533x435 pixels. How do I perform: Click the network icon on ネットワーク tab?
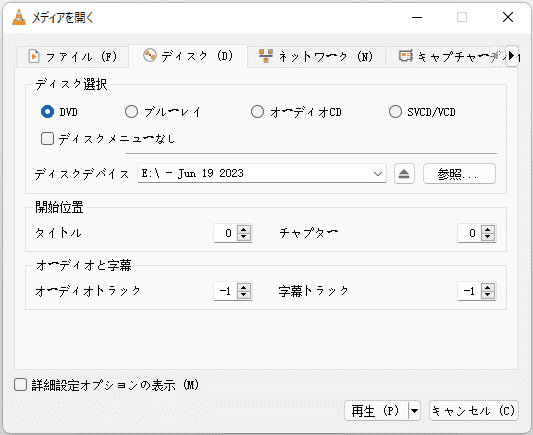[266, 56]
